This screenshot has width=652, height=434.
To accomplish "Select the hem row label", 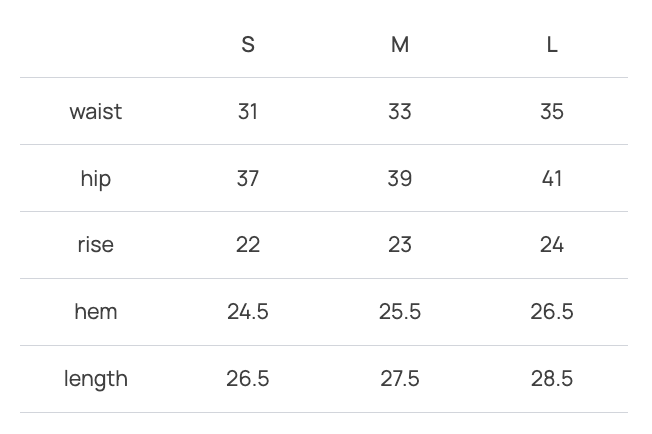I will (x=96, y=312).
